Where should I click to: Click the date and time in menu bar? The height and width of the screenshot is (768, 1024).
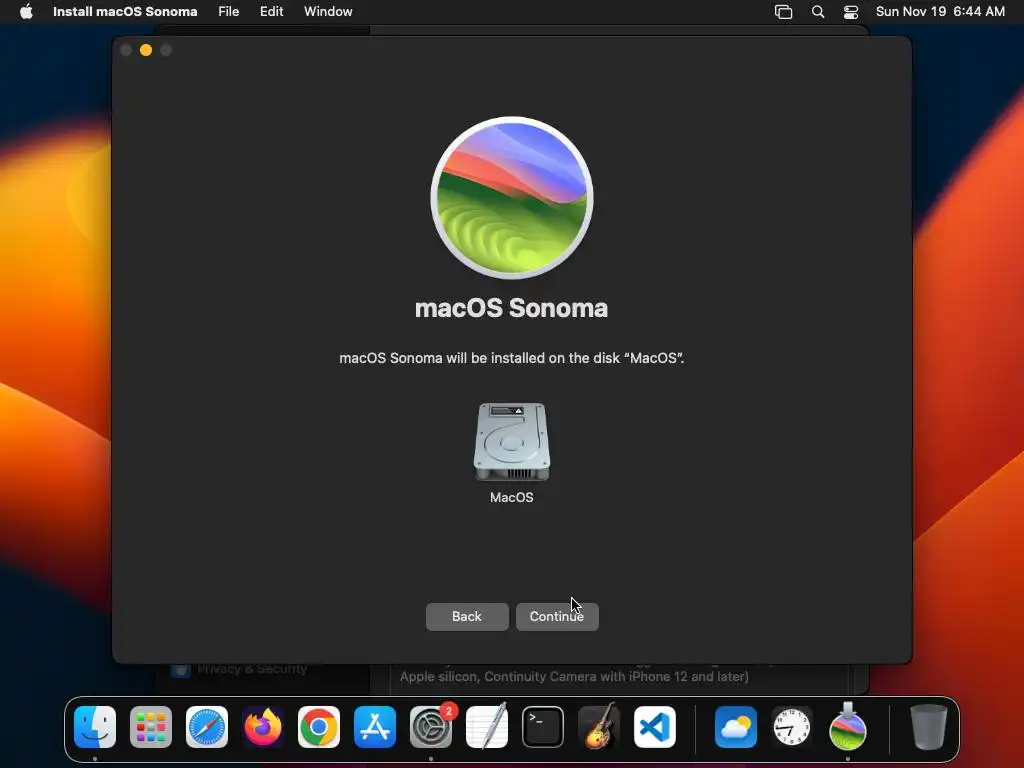[940, 12]
